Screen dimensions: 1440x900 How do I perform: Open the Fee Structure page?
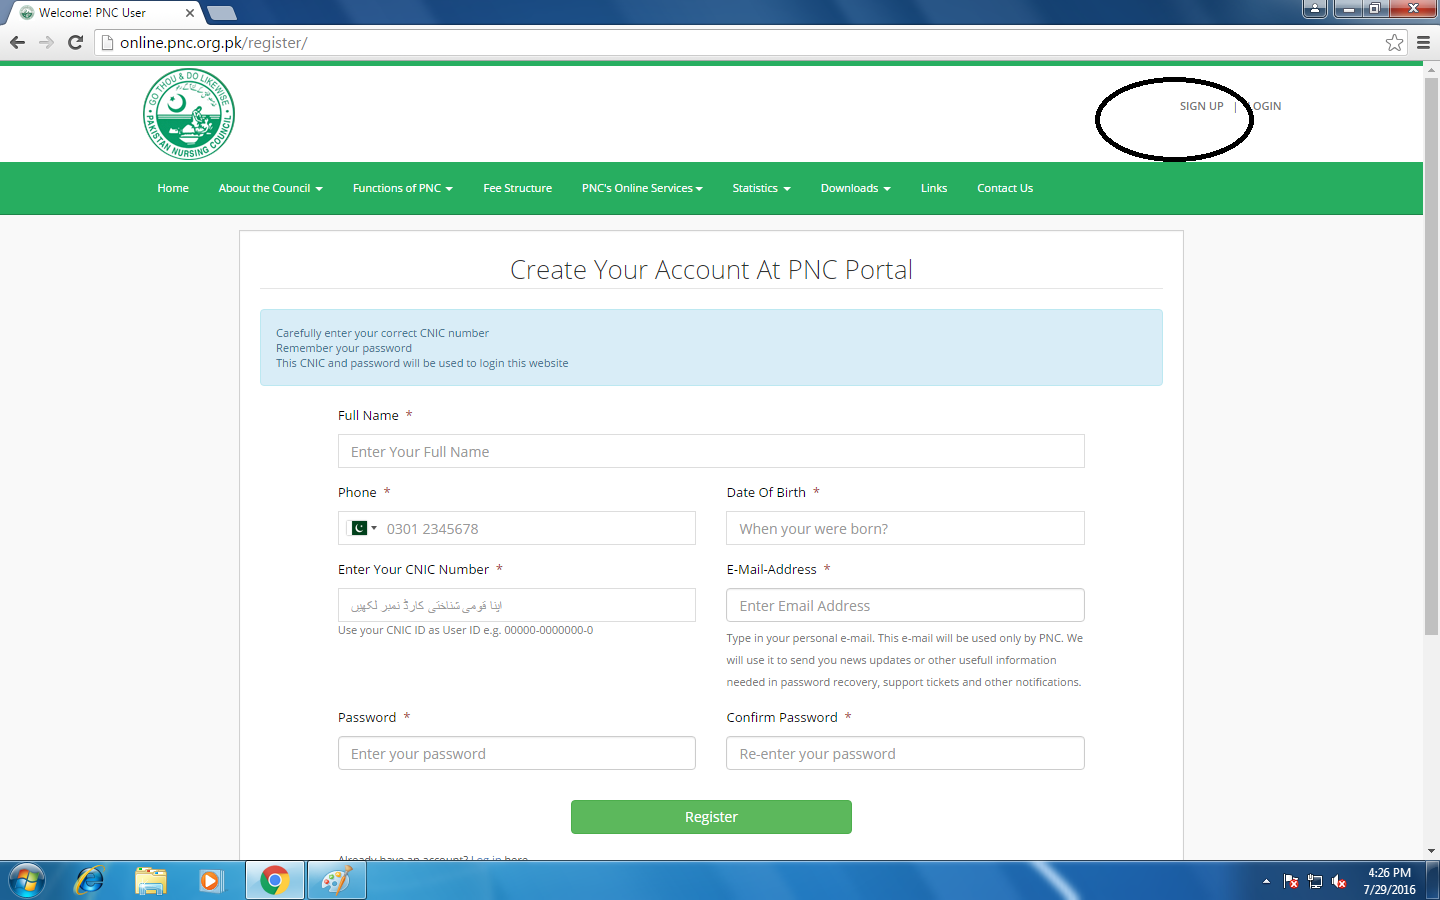pyautogui.click(x=517, y=188)
